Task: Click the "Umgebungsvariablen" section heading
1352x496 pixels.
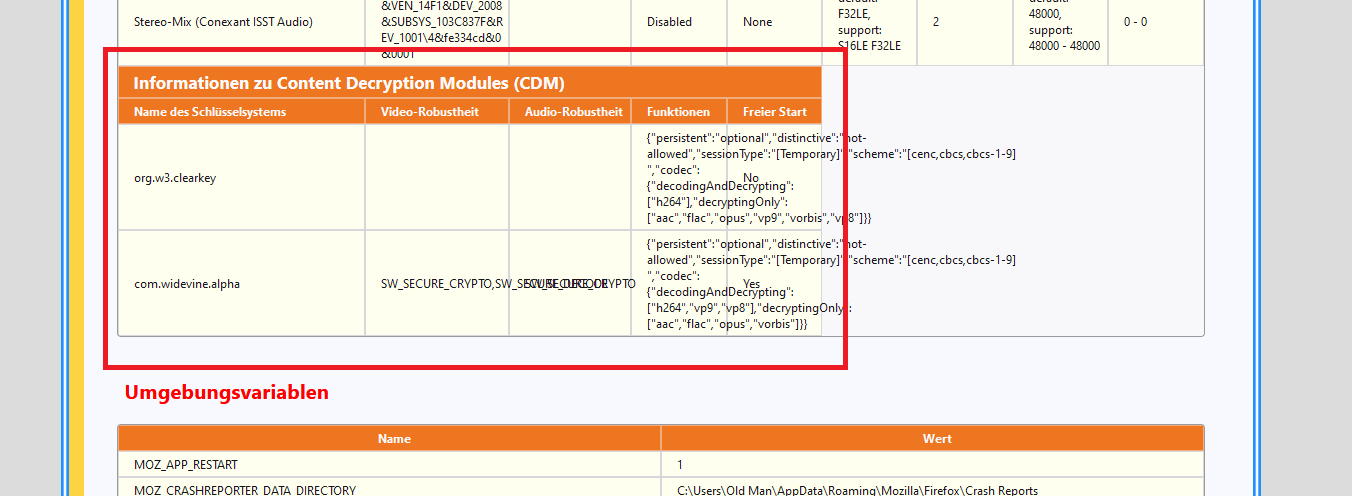Action: point(226,393)
